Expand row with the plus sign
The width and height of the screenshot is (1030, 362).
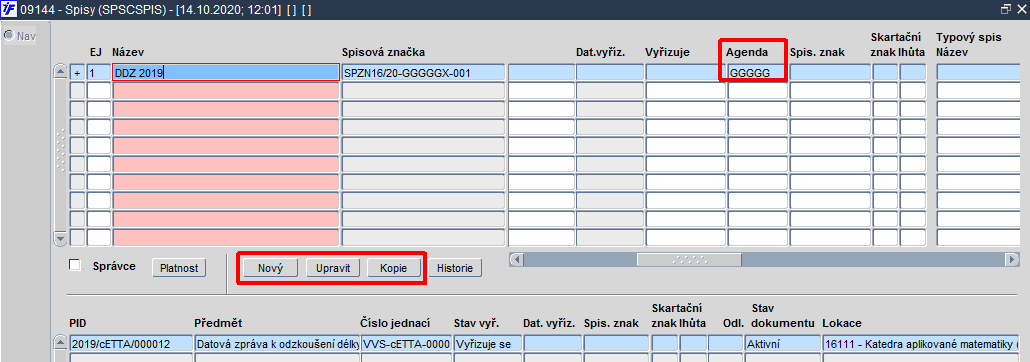click(78, 73)
